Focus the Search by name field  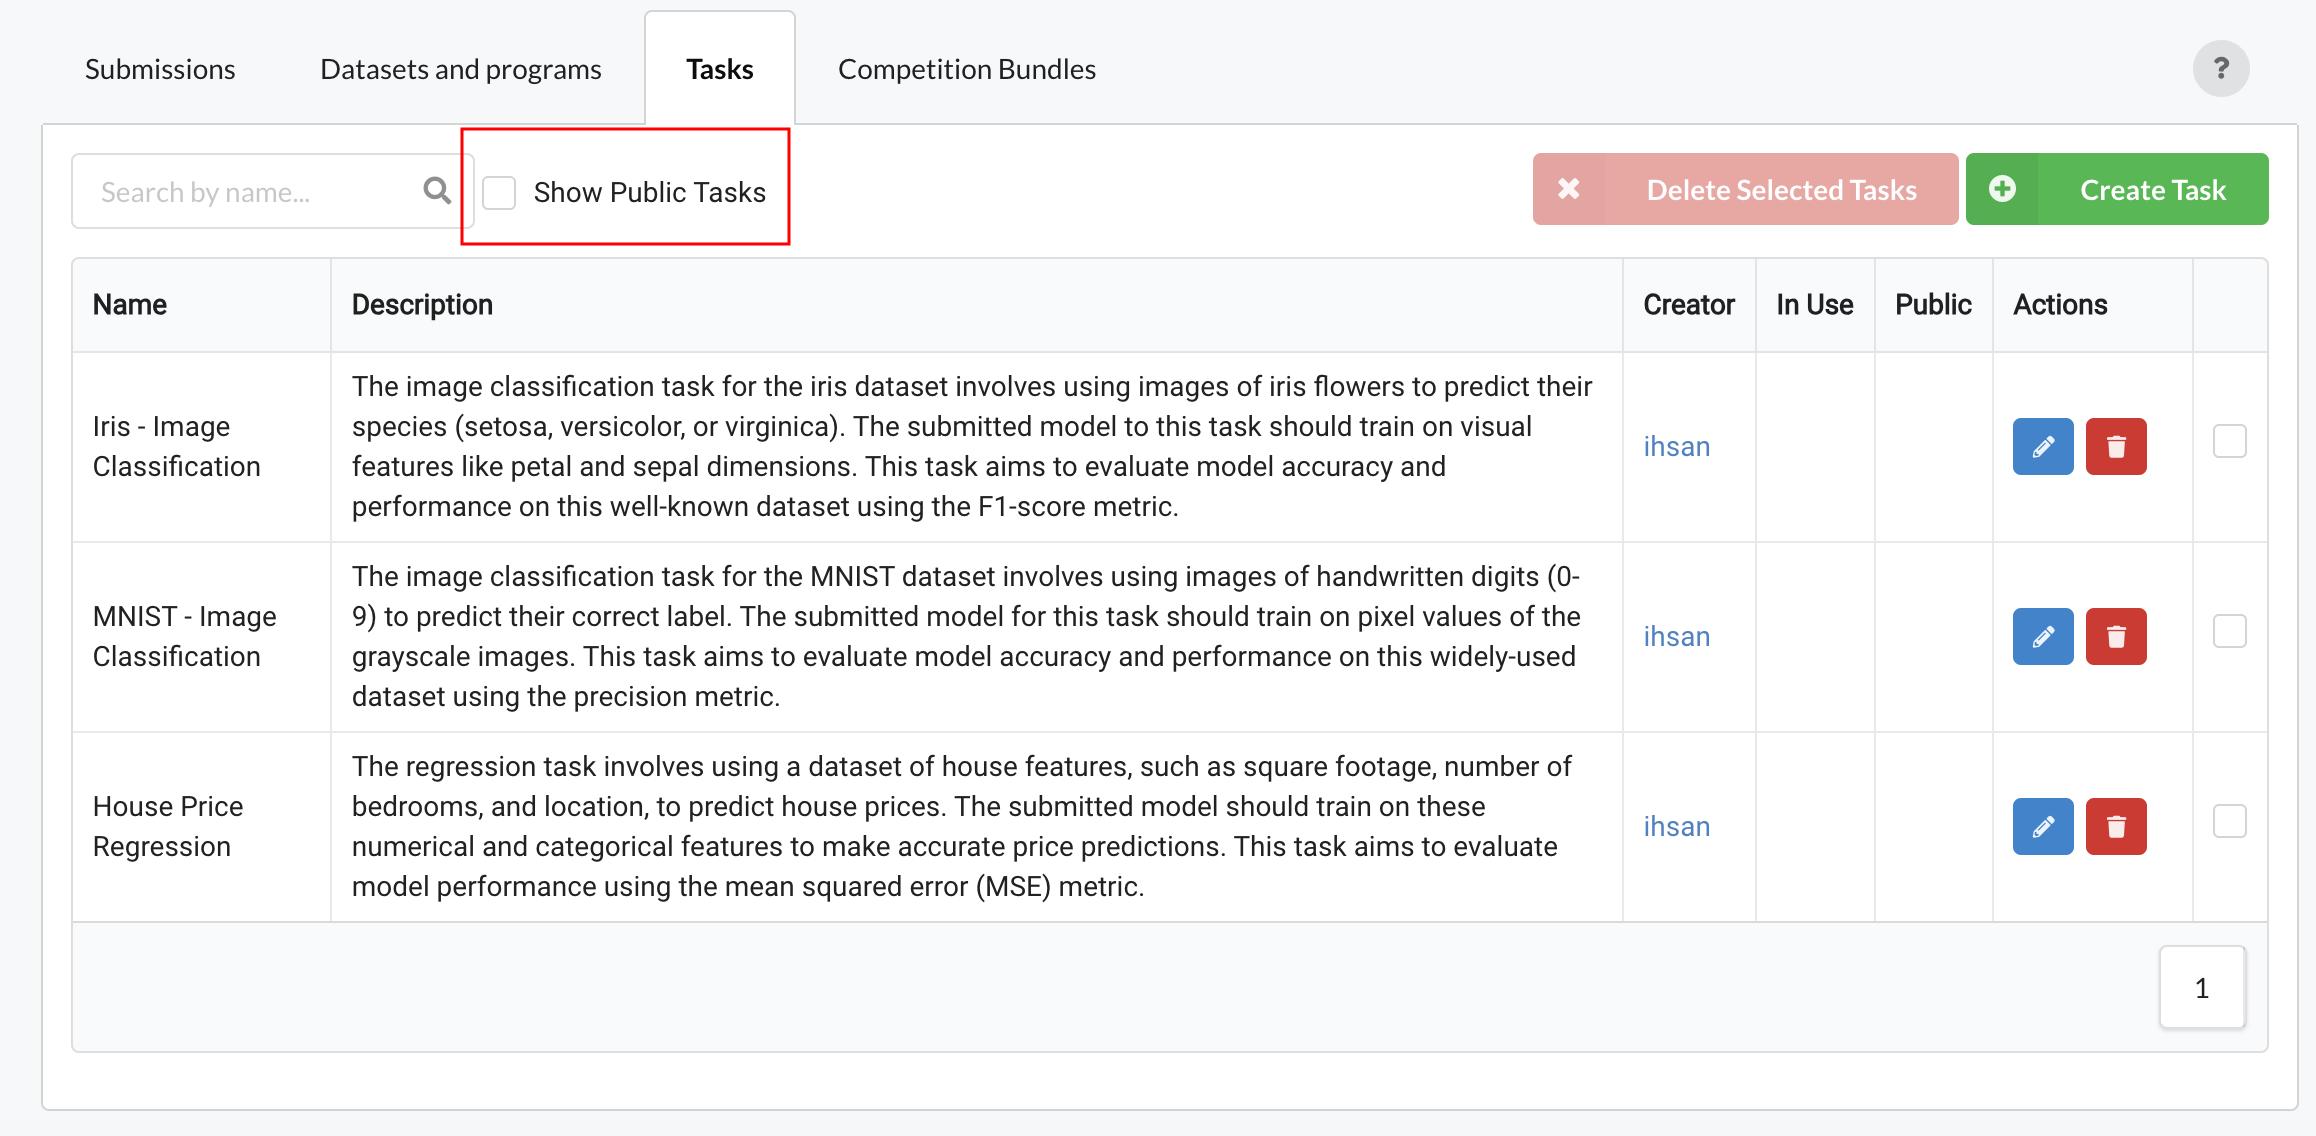[250, 191]
